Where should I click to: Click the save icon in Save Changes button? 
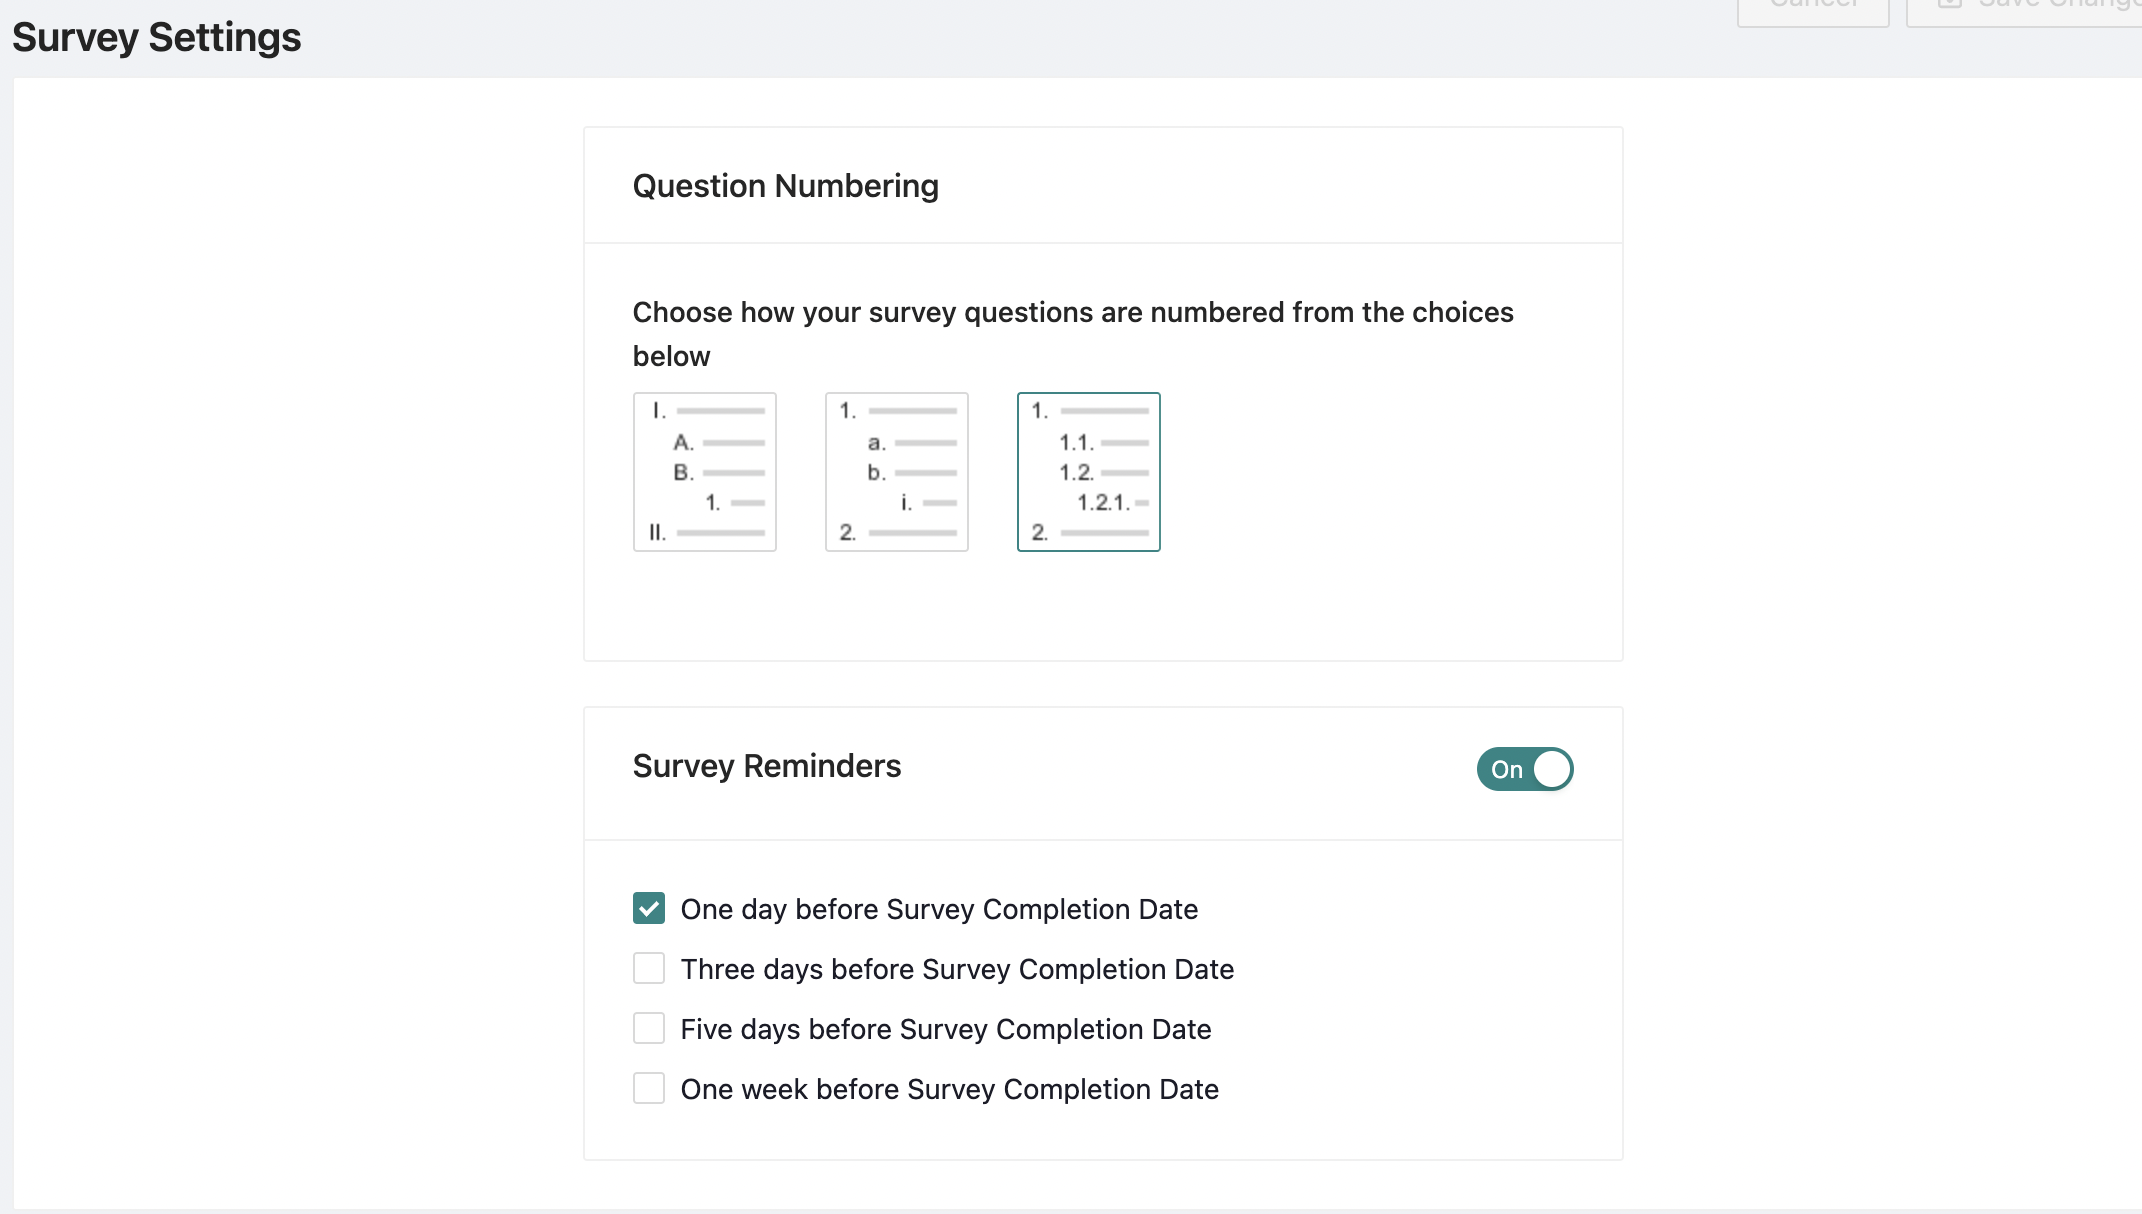(1948, 5)
